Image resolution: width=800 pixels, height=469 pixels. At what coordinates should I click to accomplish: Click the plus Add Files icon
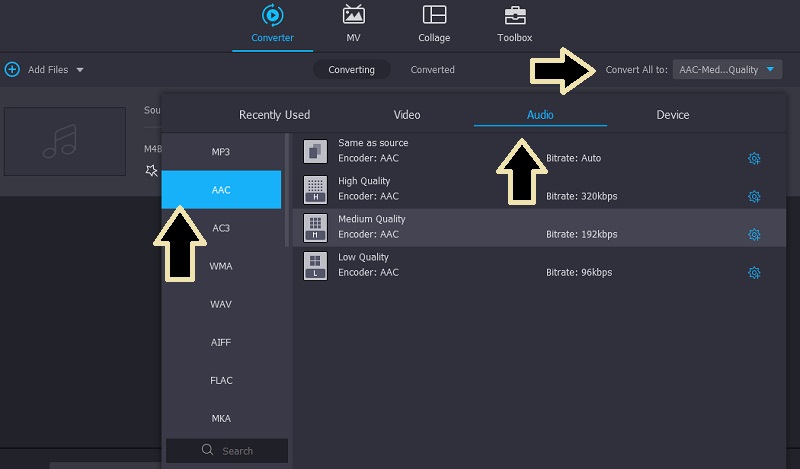tap(12, 70)
